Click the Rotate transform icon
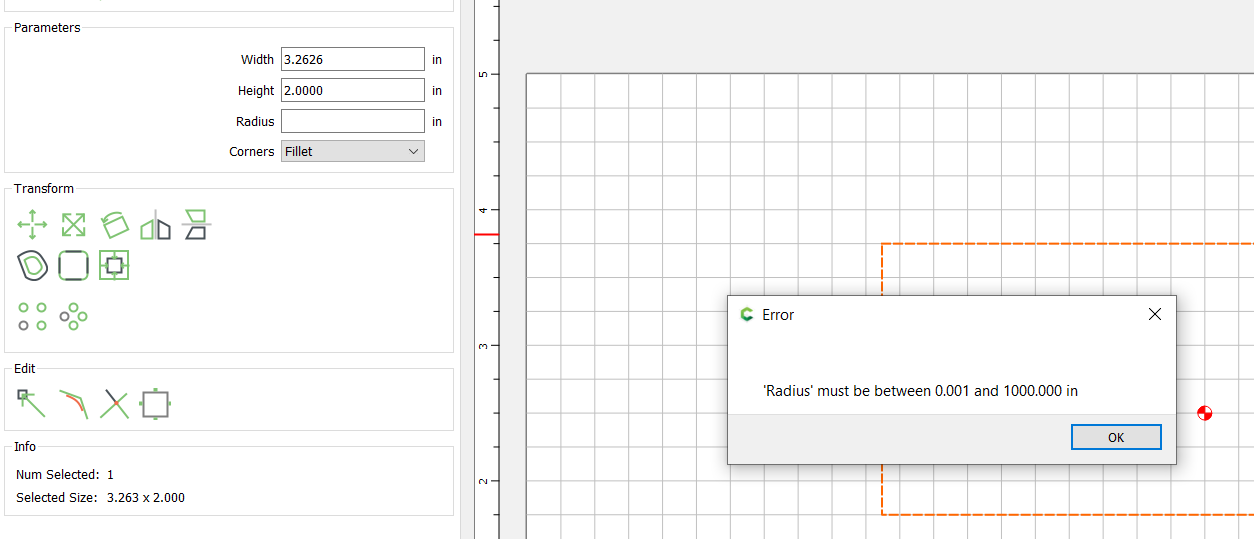 tap(114, 224)
